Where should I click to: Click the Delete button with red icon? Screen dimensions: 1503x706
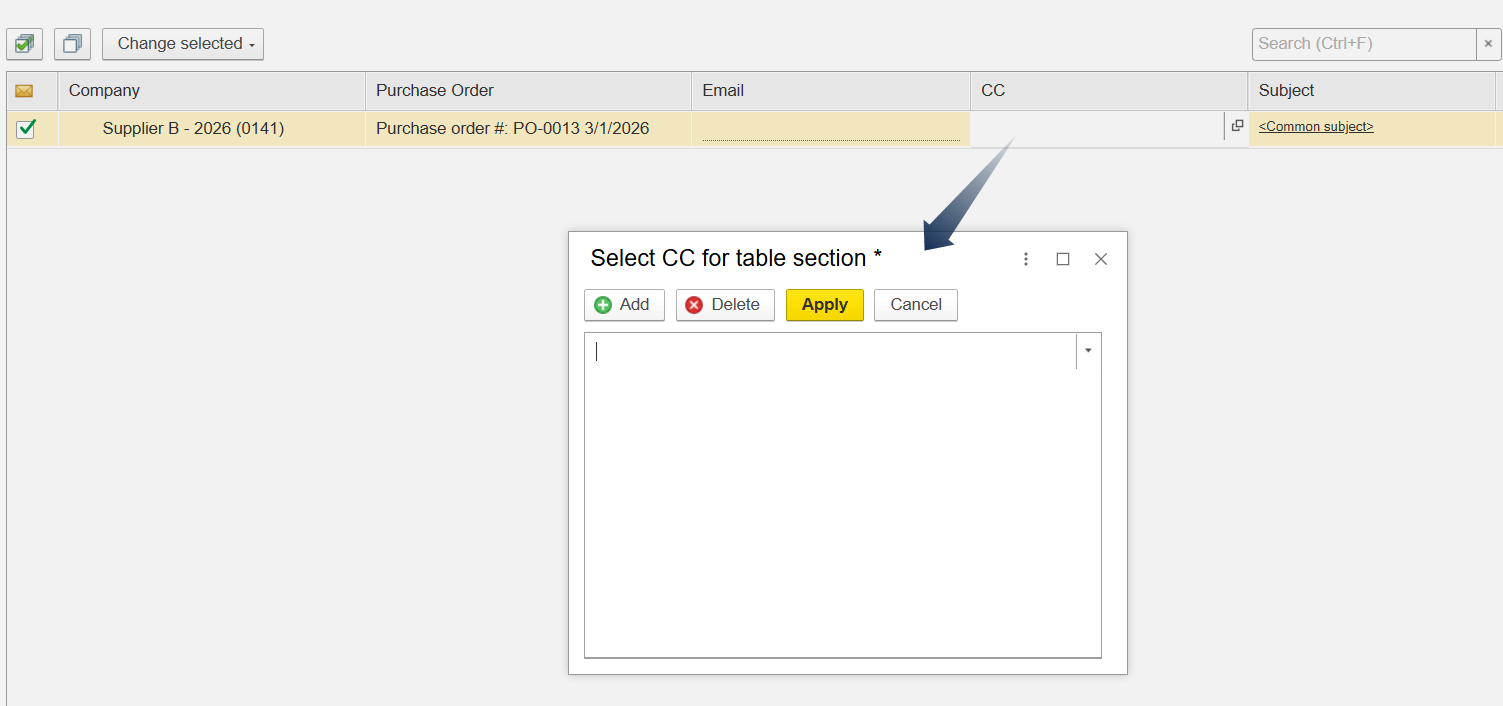(725, 305)
